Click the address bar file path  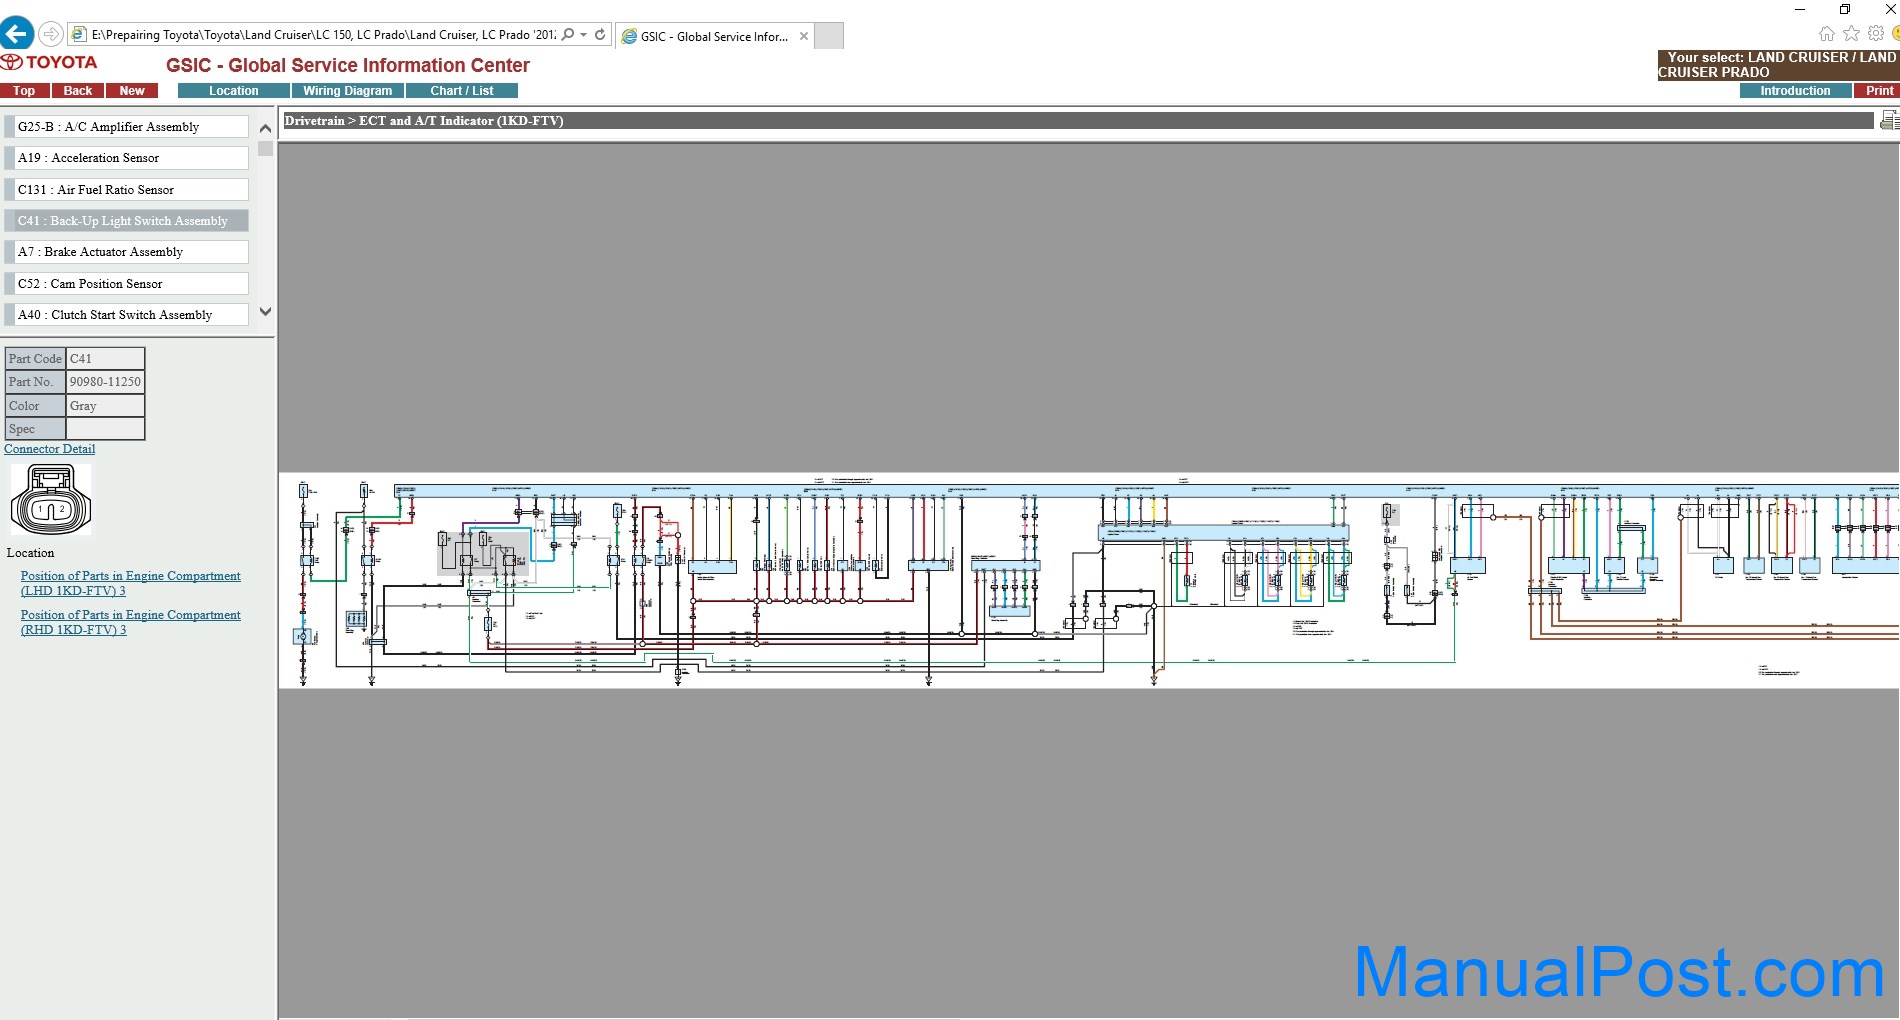point(323,35)
